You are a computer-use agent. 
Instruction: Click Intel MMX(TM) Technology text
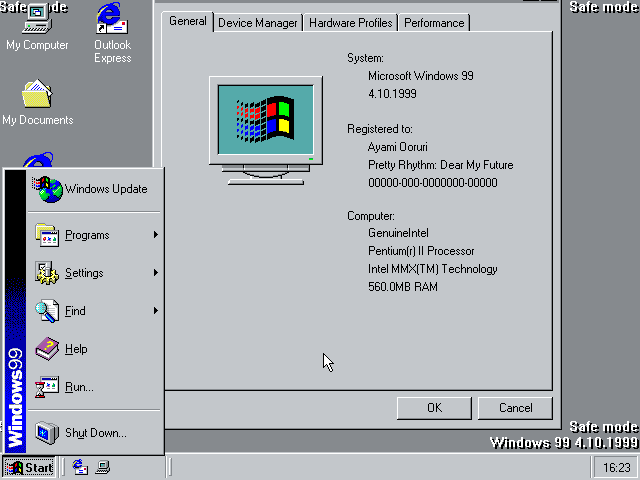[433, 269]
